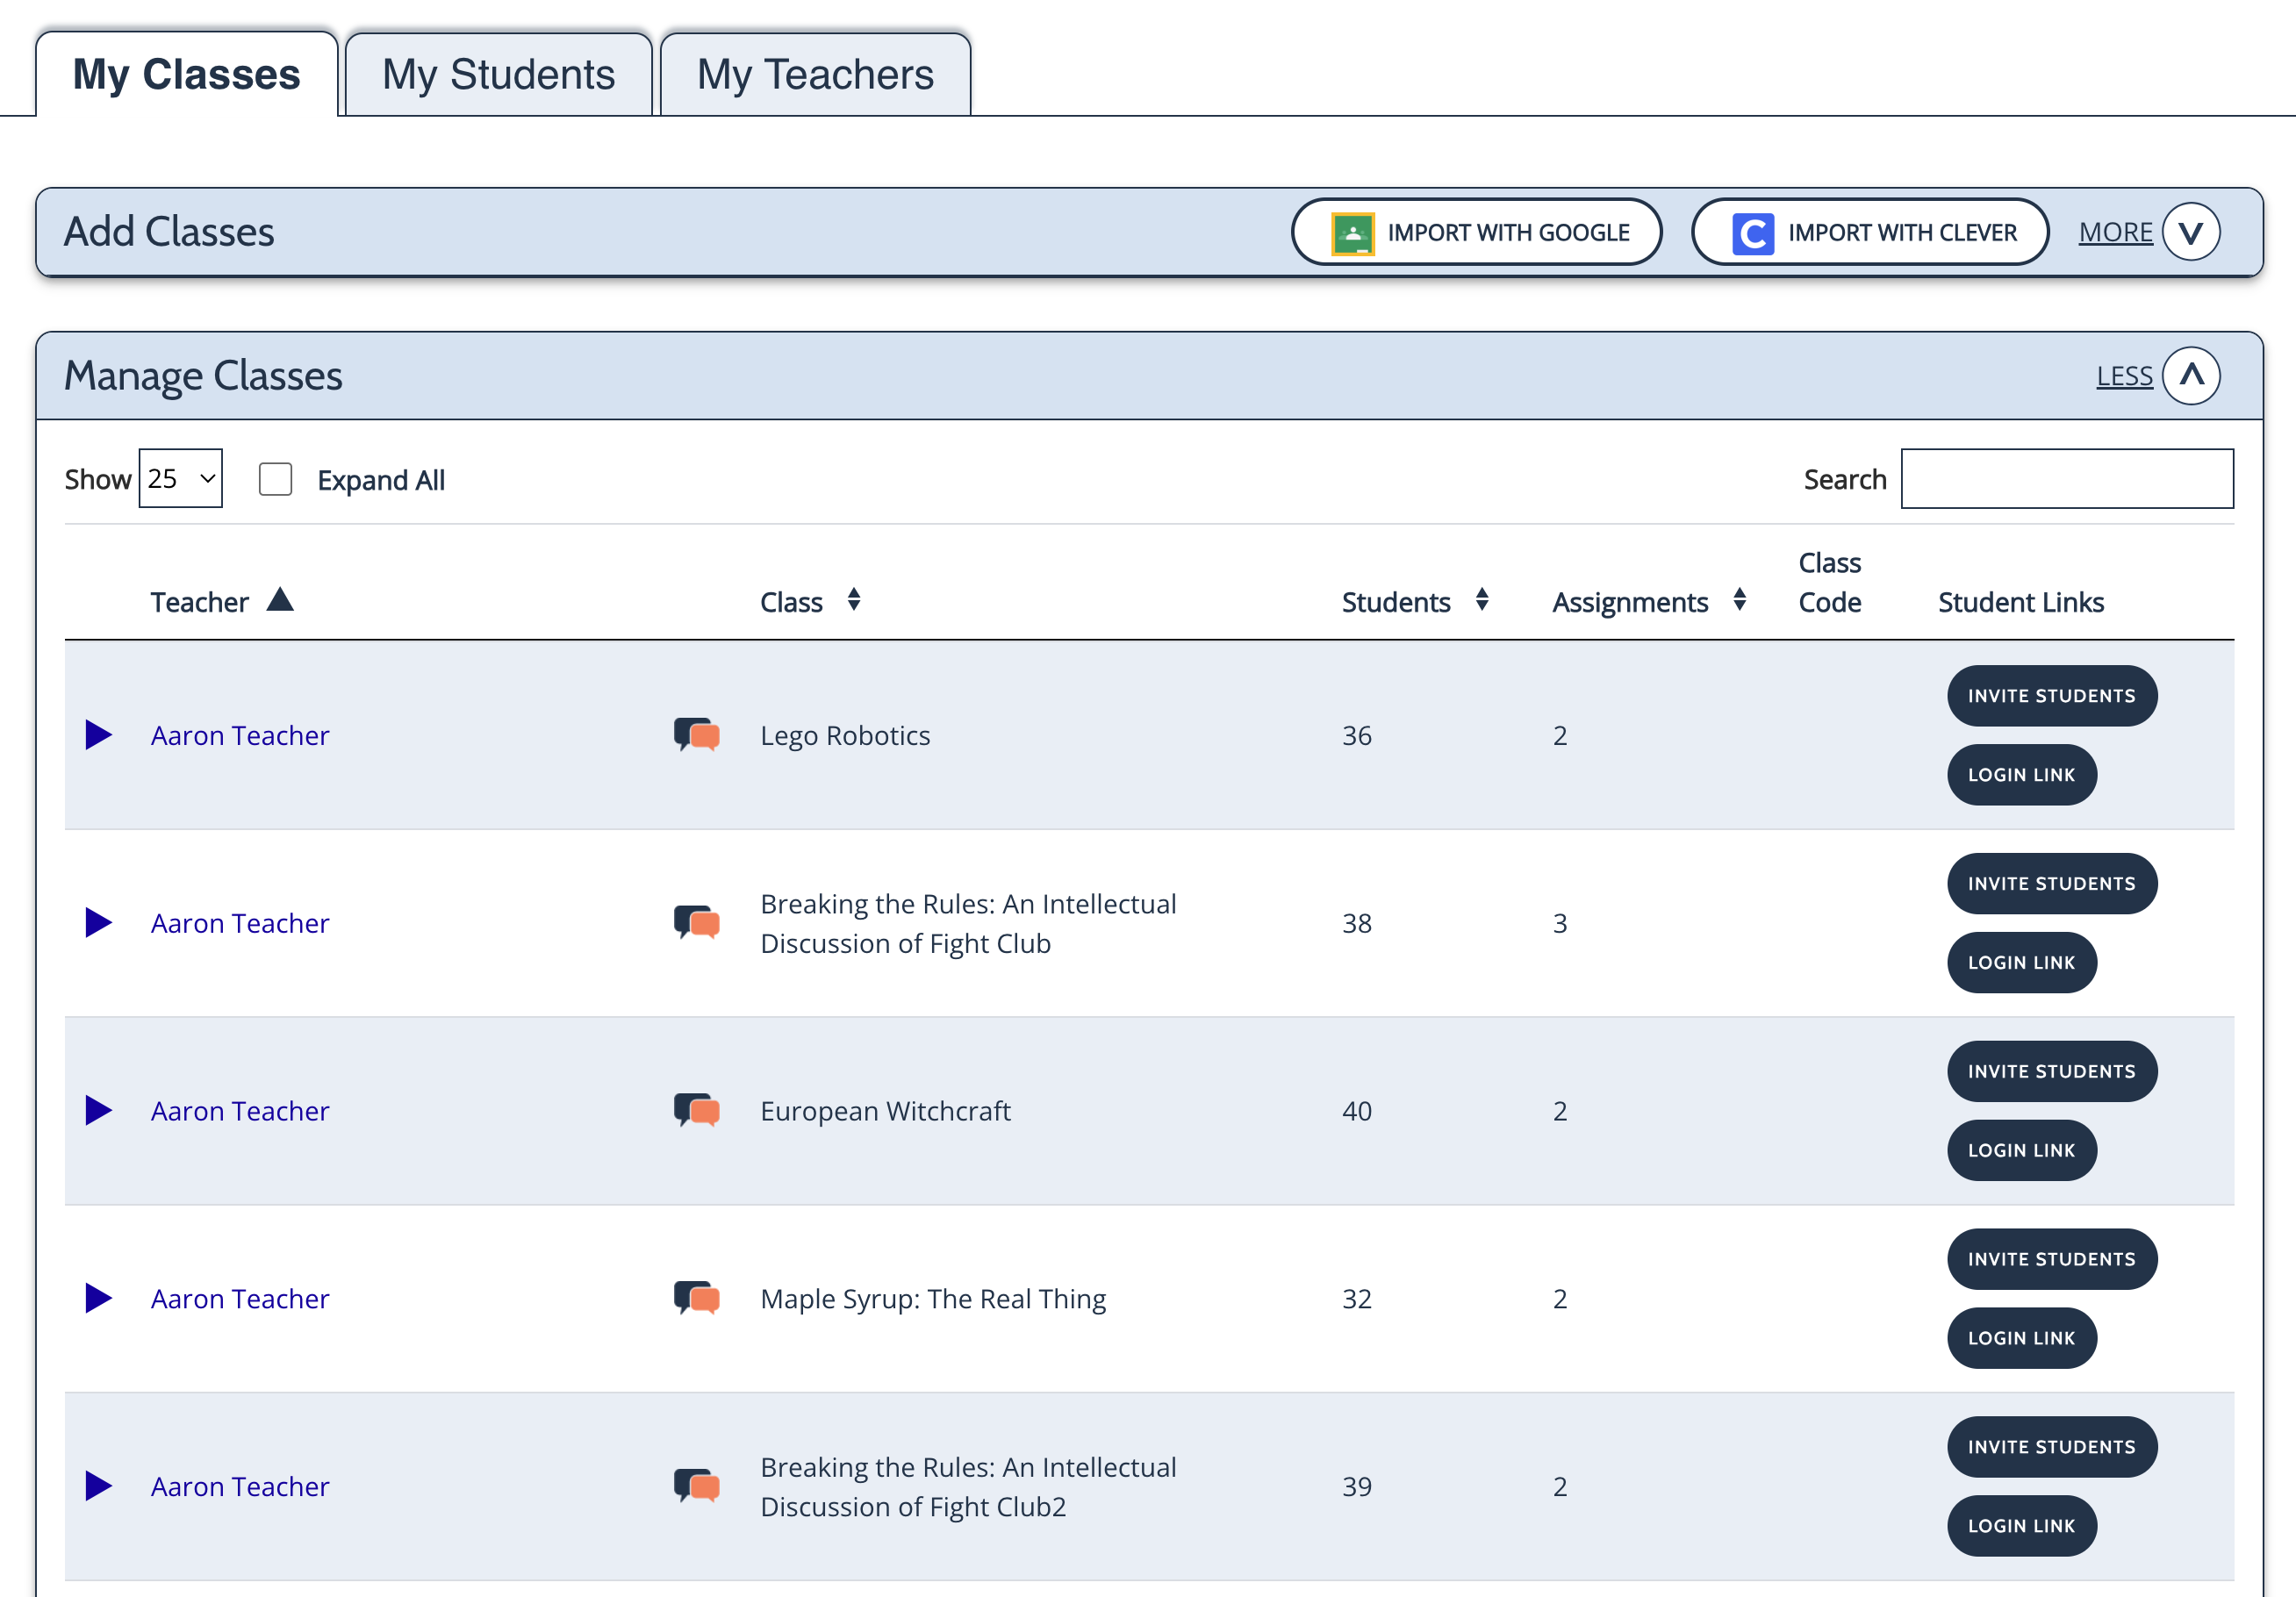Open chat icon for European Witchcraft class

tap(697, 1111)
